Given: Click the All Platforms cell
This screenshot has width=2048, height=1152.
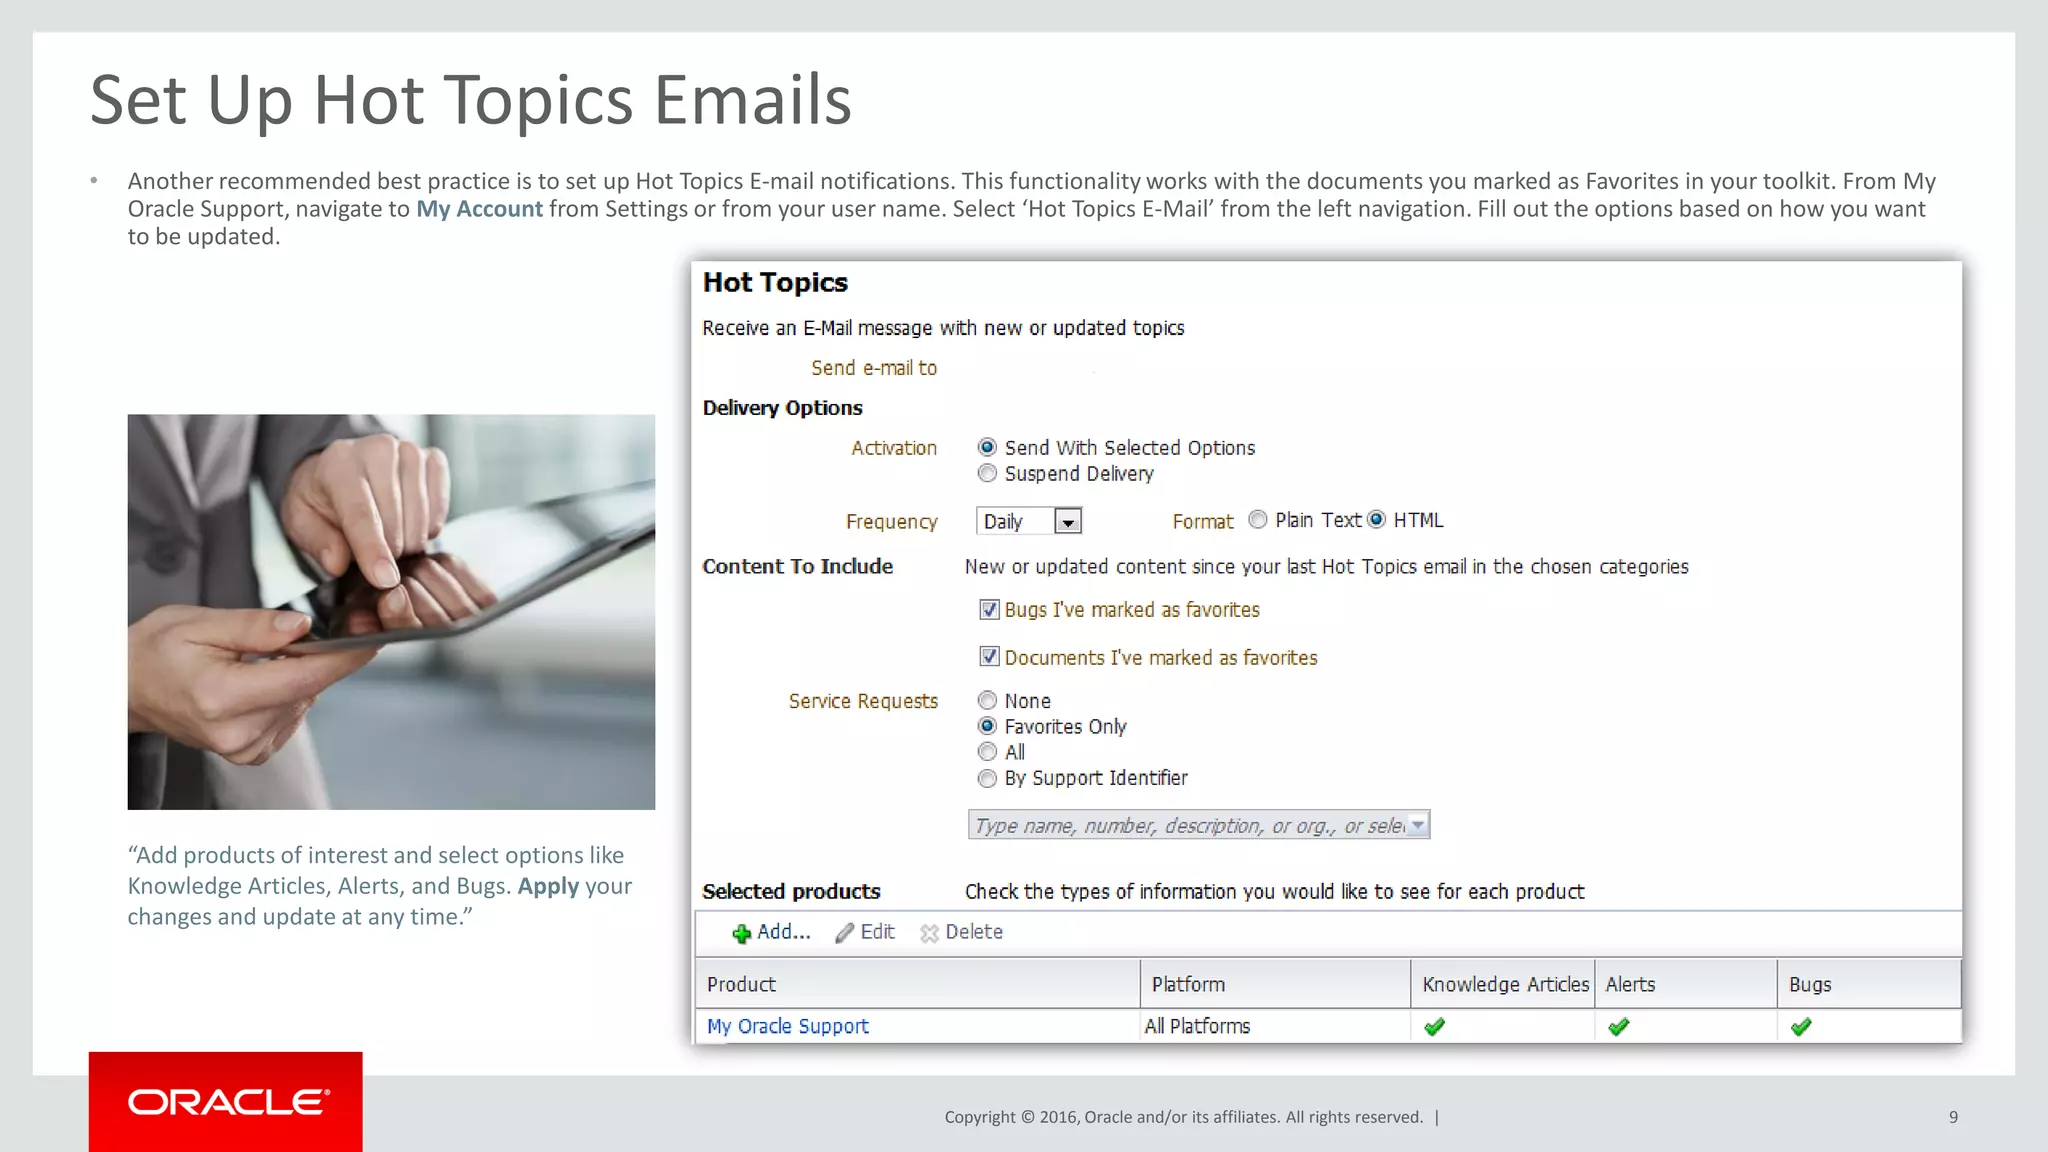Looking at the screenshot, I should coord(1275,1026).
